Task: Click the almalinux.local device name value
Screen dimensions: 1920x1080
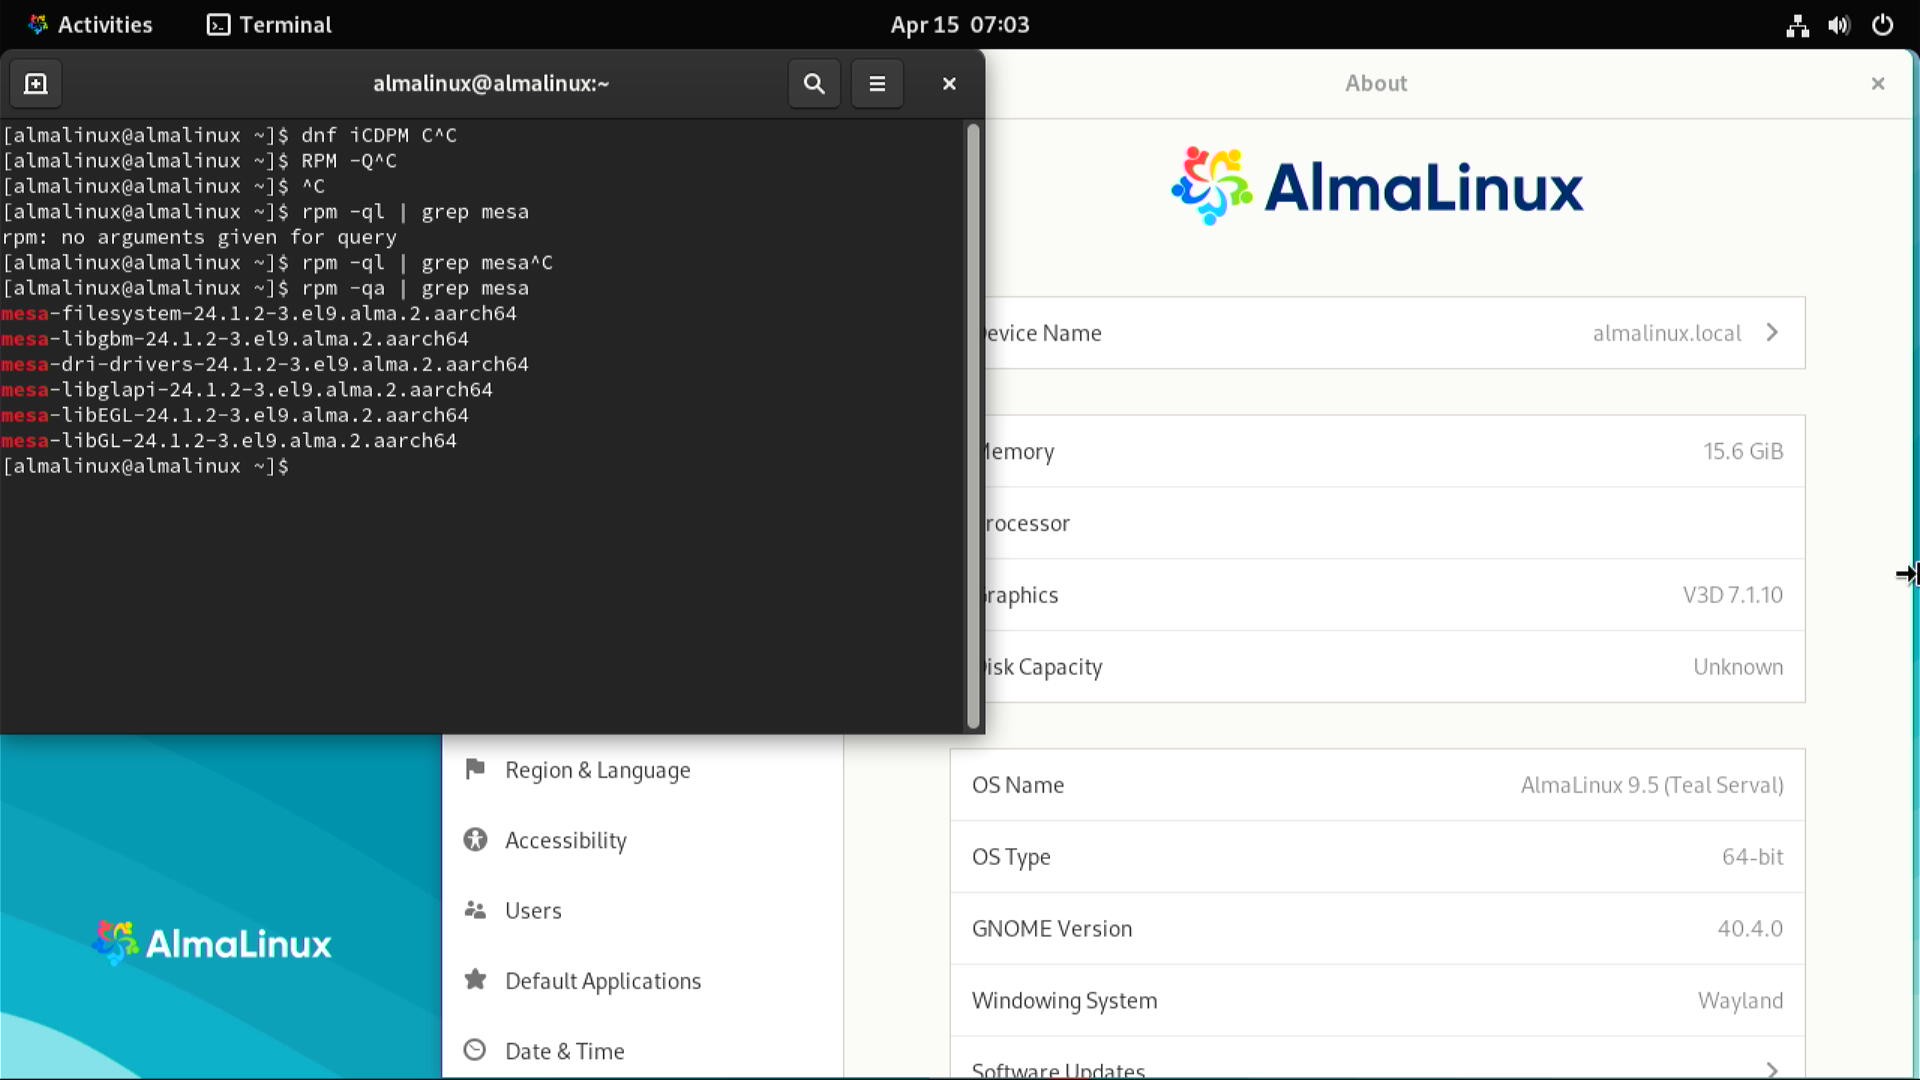Action: 1667,333
